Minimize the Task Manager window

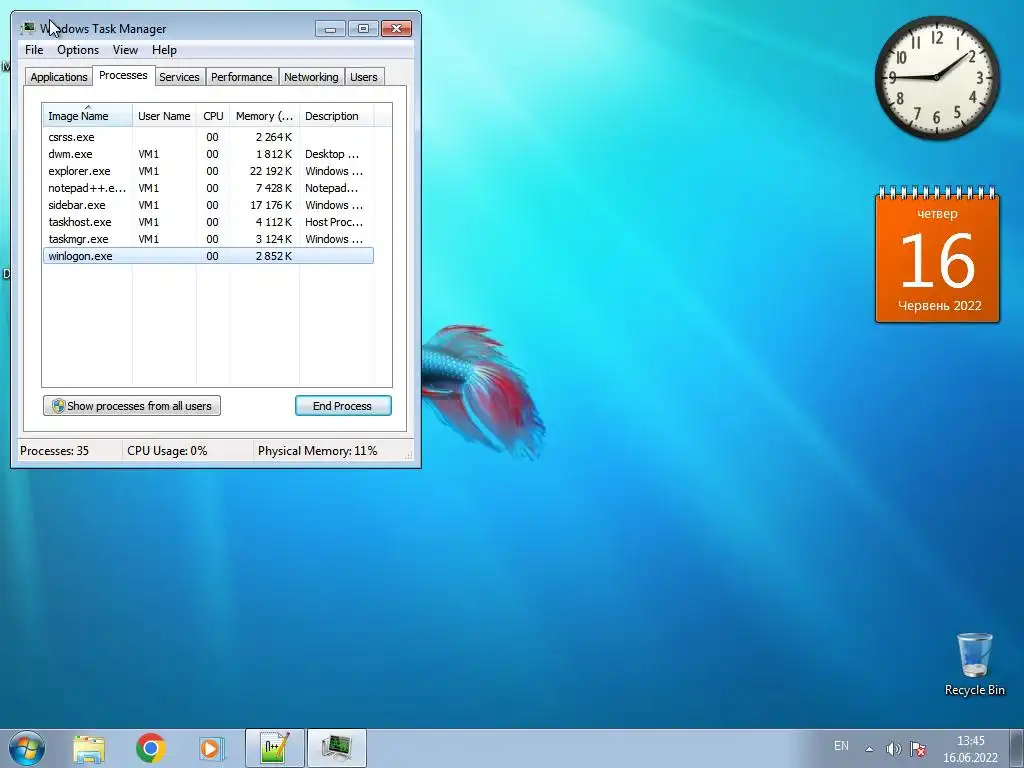tap(330, 29)
